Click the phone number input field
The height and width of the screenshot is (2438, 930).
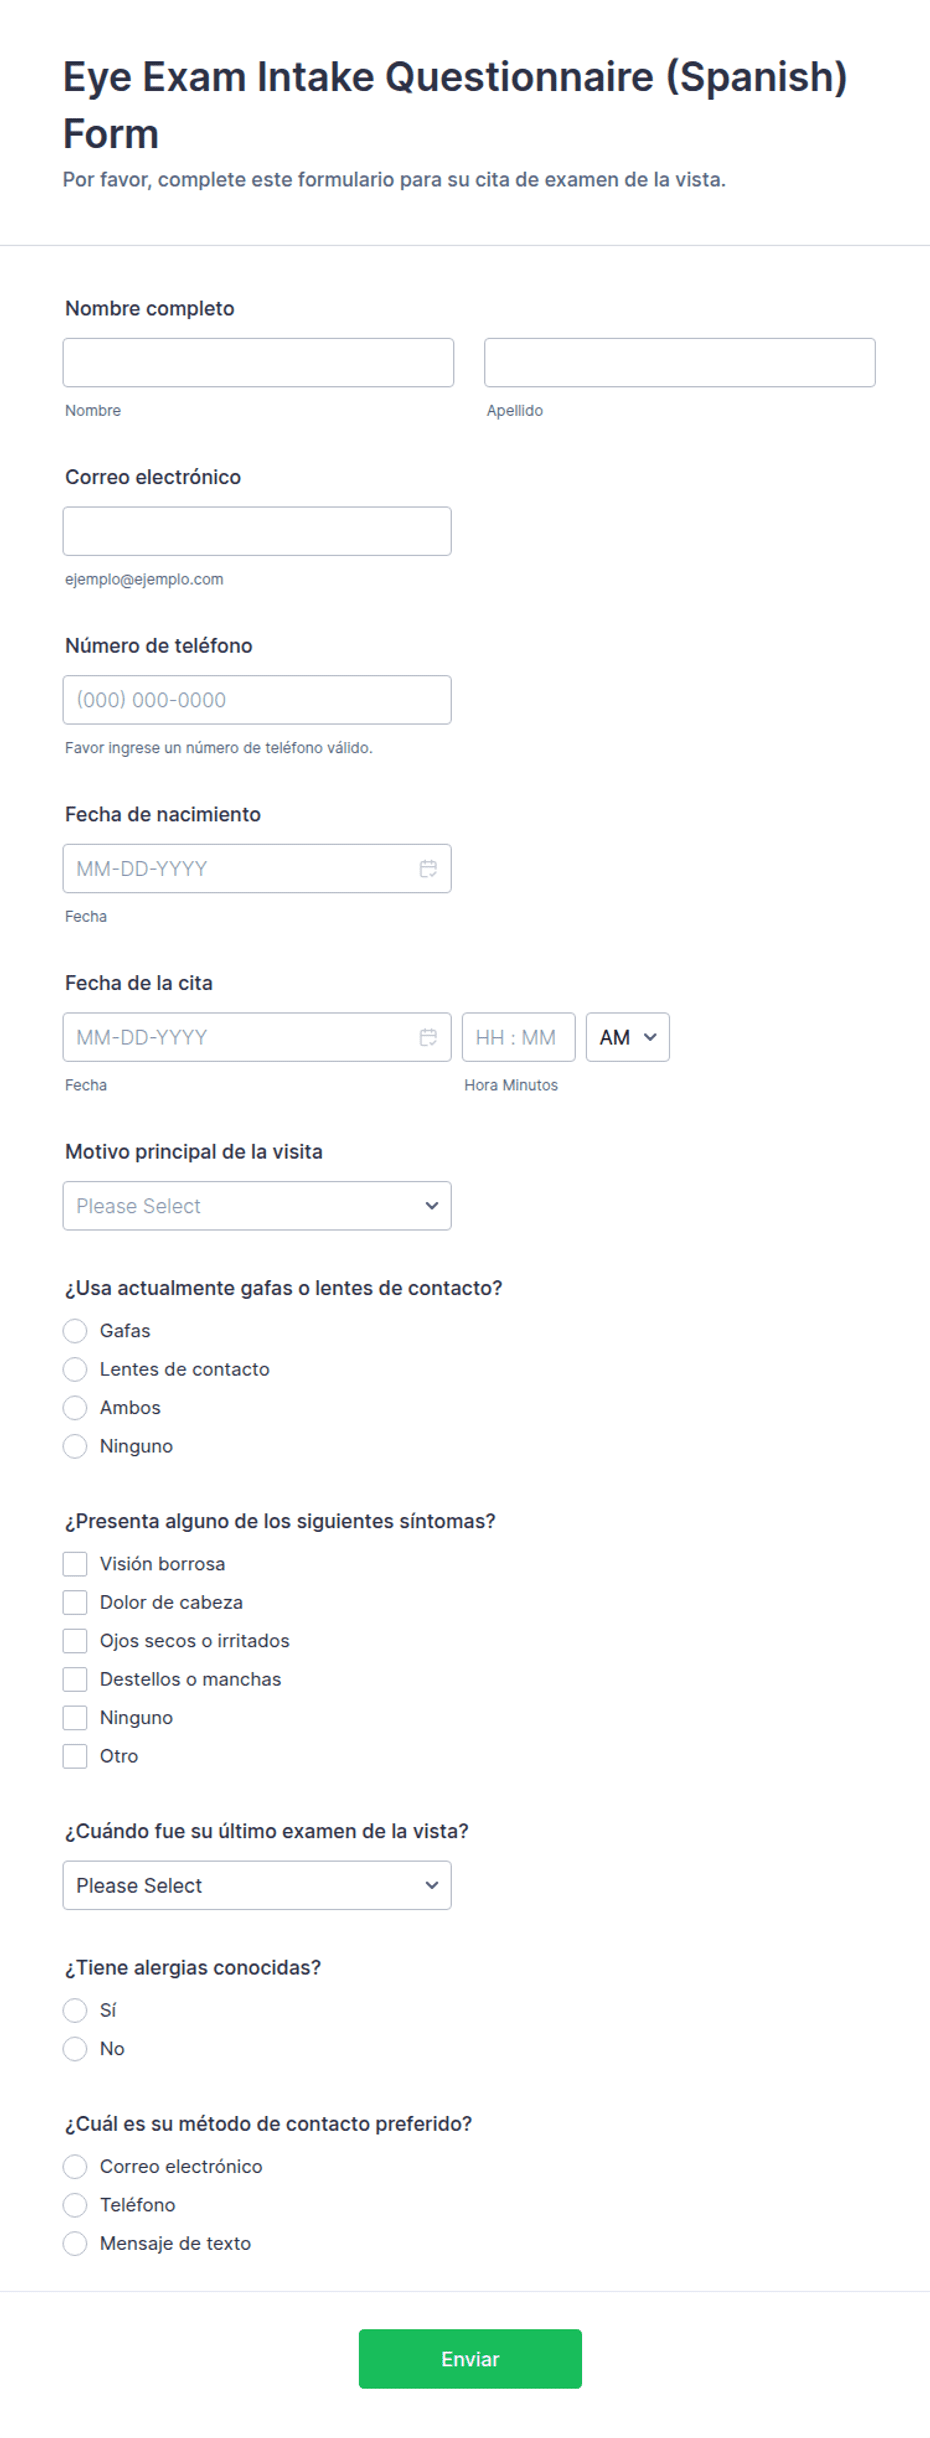coord(257,700)
